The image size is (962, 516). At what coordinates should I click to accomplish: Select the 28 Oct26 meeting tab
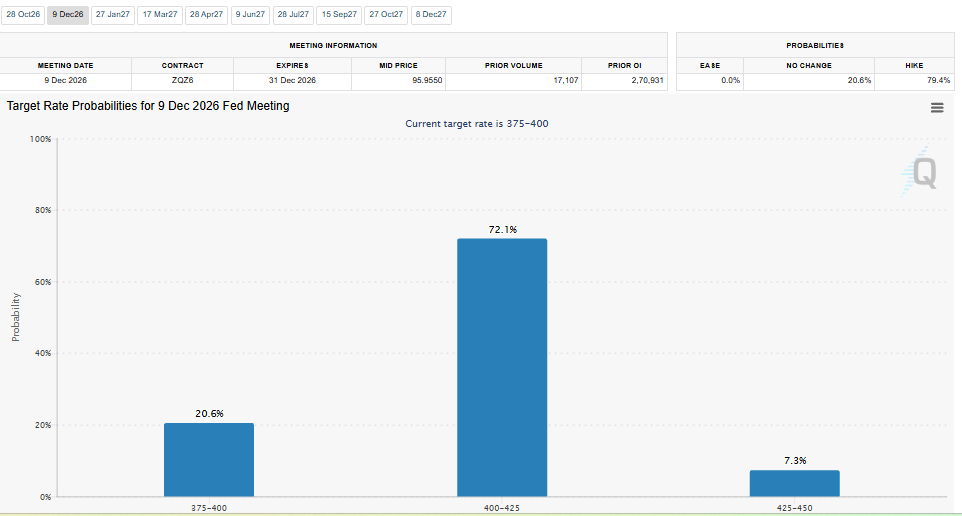click(x=23, y=15)
